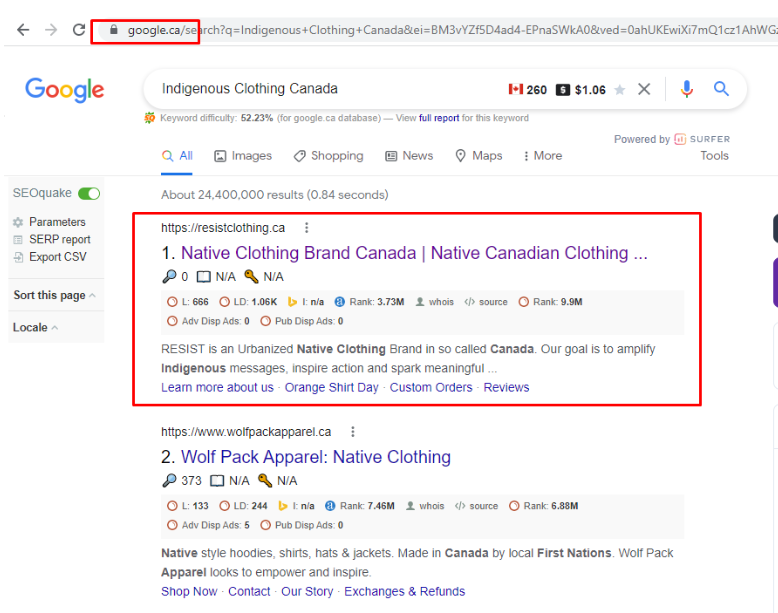Click the CPC $1.06 badge

coord(581,90)
